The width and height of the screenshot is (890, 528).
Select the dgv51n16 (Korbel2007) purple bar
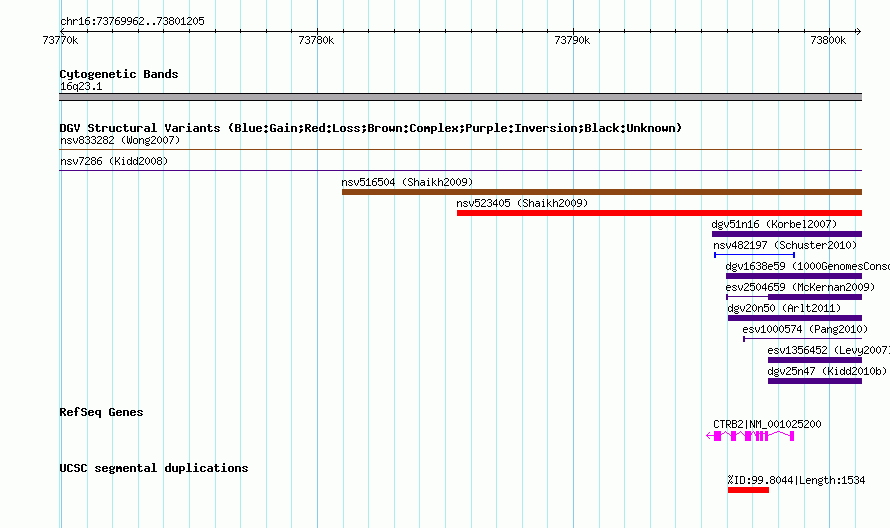point(787,234)
